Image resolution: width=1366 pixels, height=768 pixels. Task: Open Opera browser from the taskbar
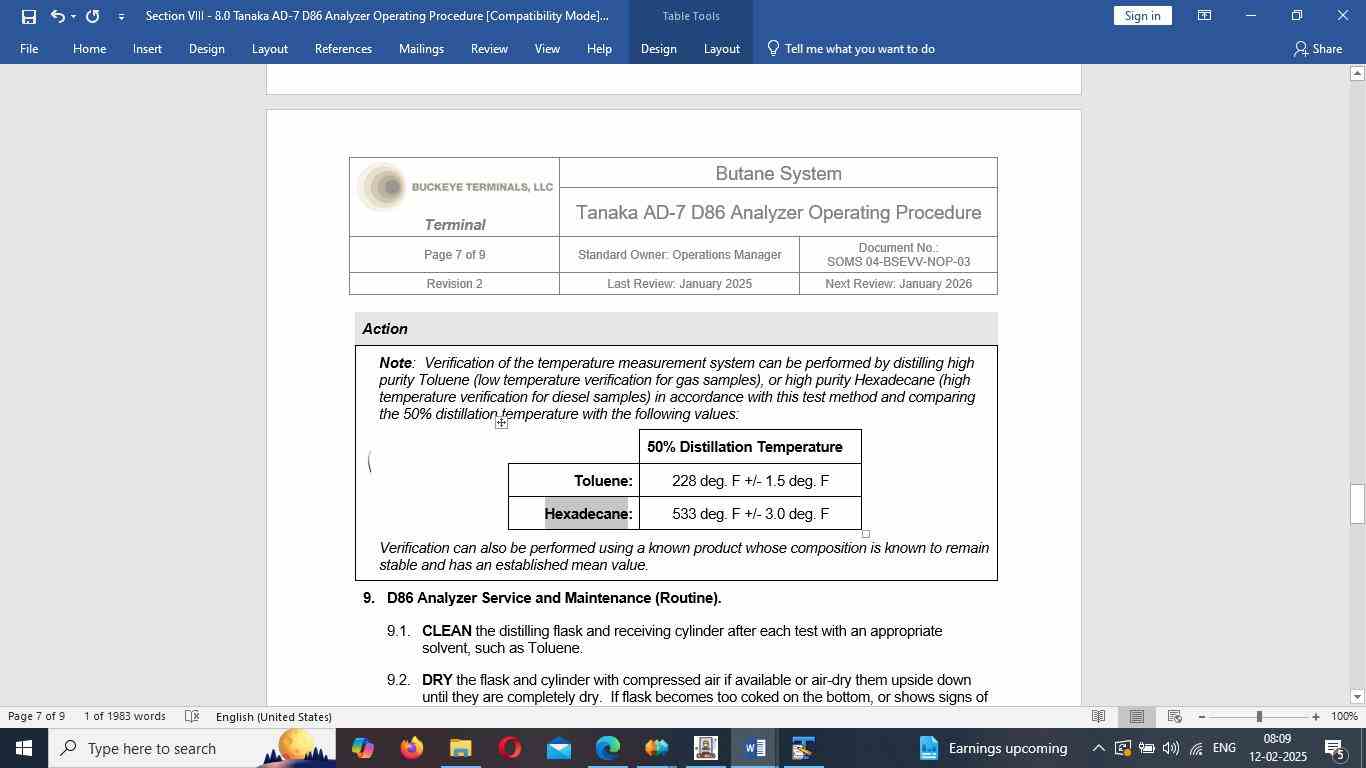(510, 748)
